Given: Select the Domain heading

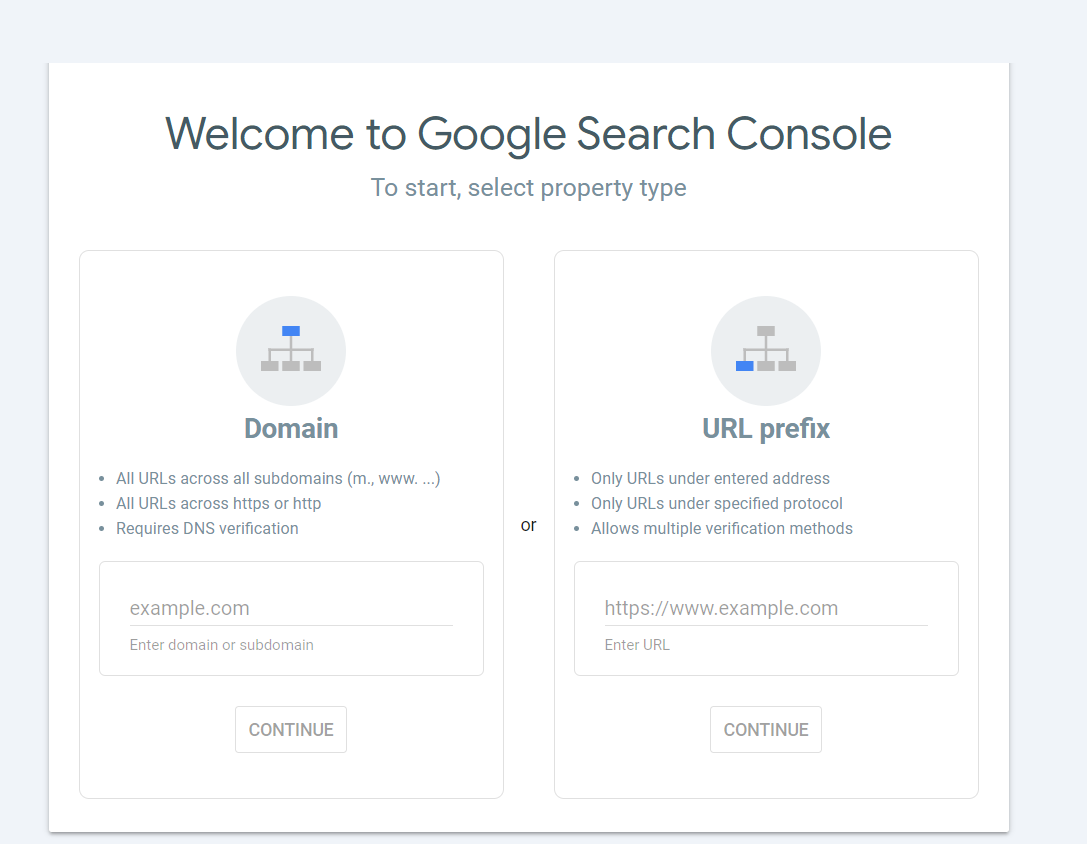Looking at the screenshot, I should (x=291, y=429).
